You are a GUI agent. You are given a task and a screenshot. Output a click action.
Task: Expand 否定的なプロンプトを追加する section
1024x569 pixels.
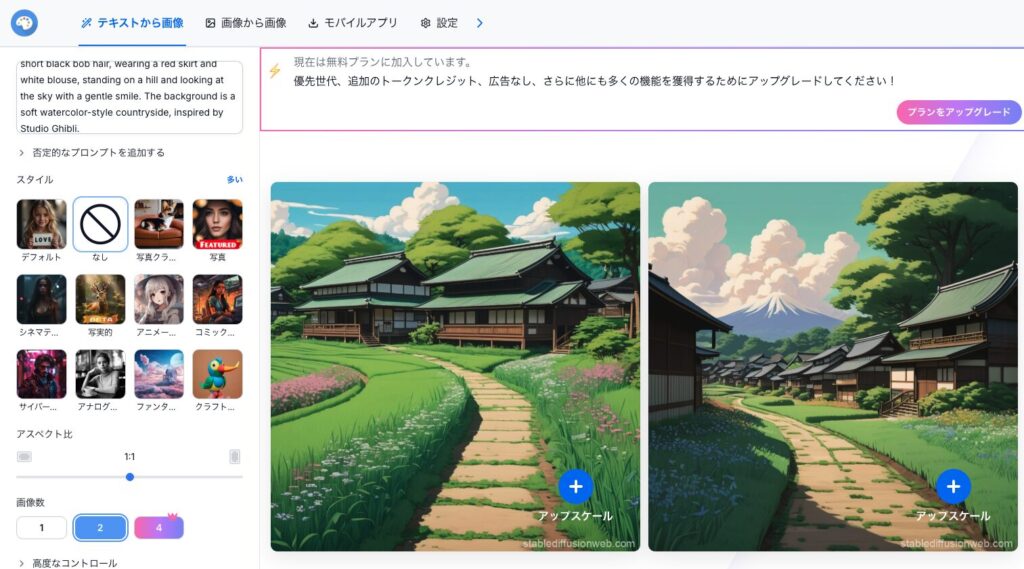[90, 153]
